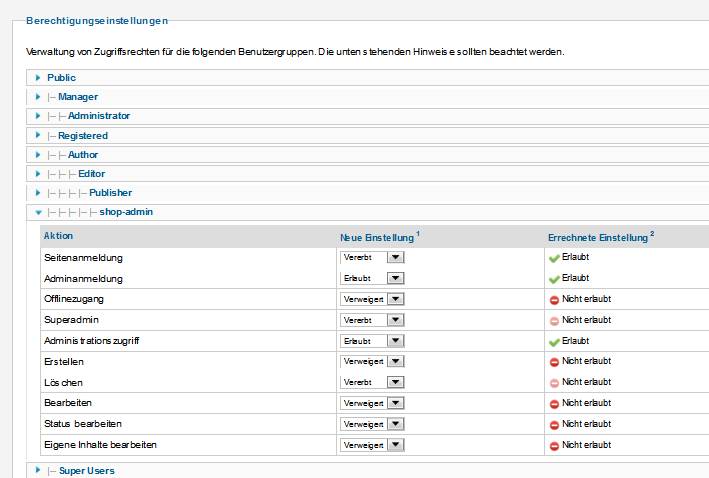709x478 pixels.
Task: Change the Bearbeiten permission dropdown
Action: click(372, 403)
